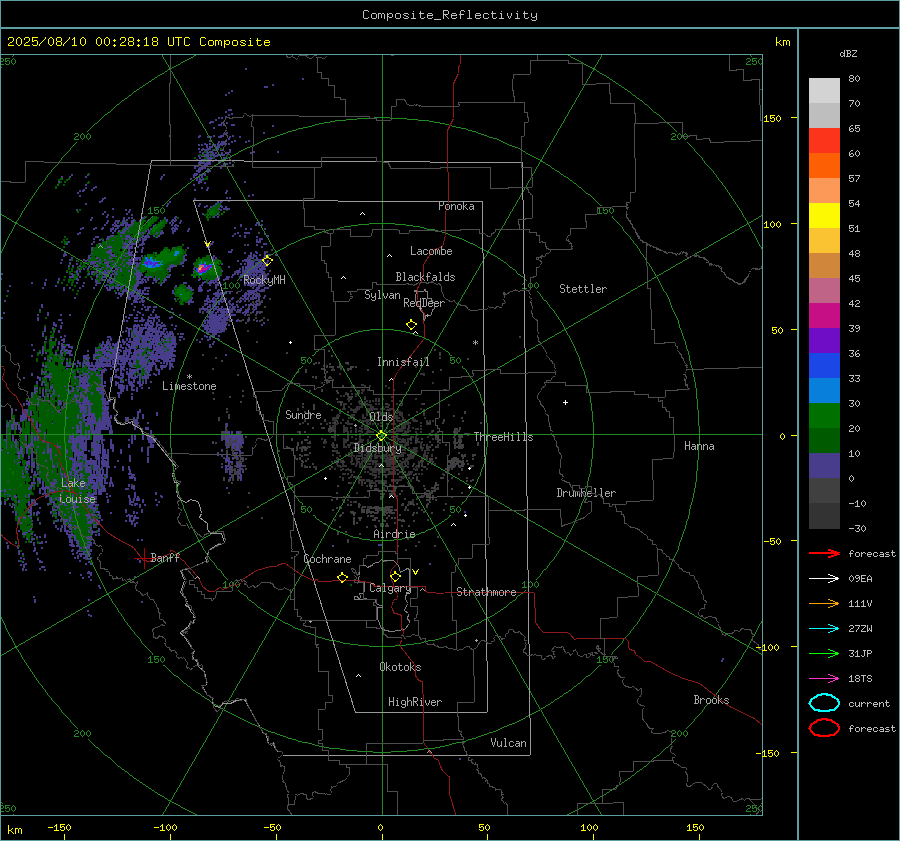
Task: Click the Lacombe city label
Action: tap(431, 251)
